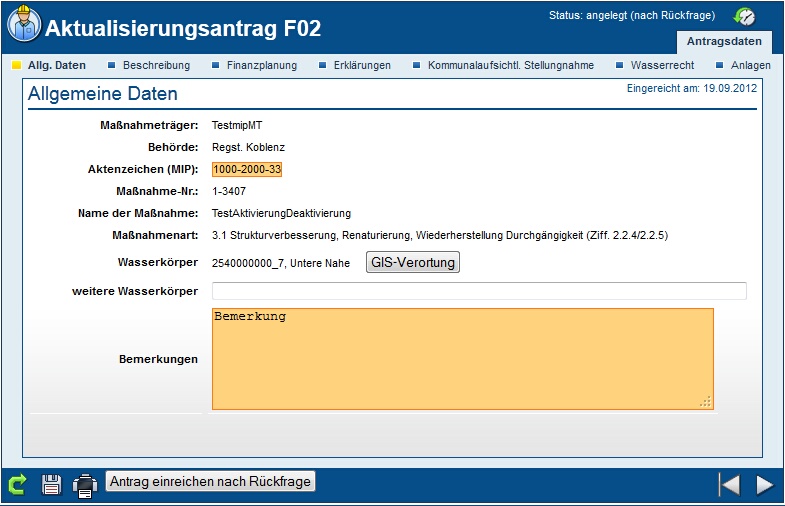Image resolution: width=785 pixels, height=506 pixels.
Task: Go to previous page arrow
Action: click(729, 484)
